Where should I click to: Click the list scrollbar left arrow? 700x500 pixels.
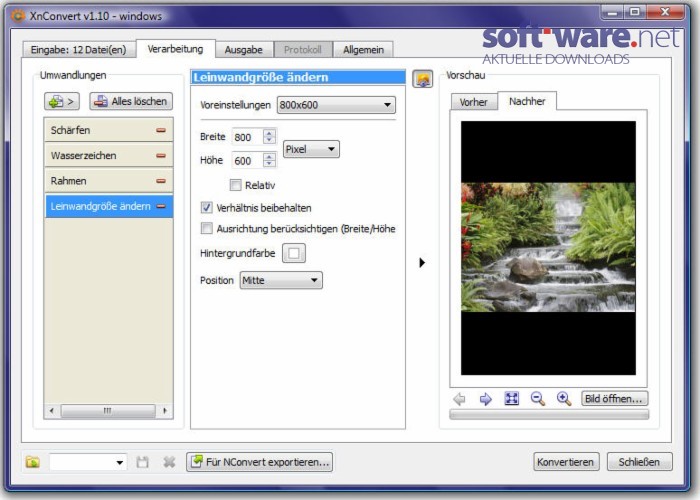pos(52,411)
